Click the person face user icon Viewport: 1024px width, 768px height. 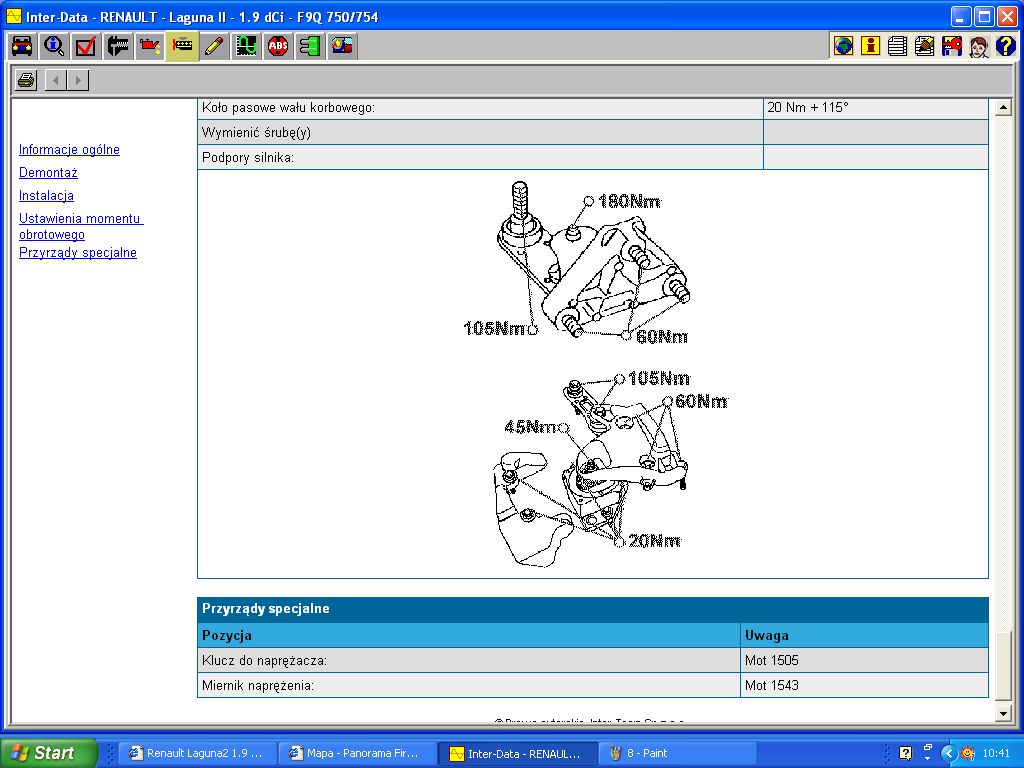pyautogui.click(x=979, y=46)
